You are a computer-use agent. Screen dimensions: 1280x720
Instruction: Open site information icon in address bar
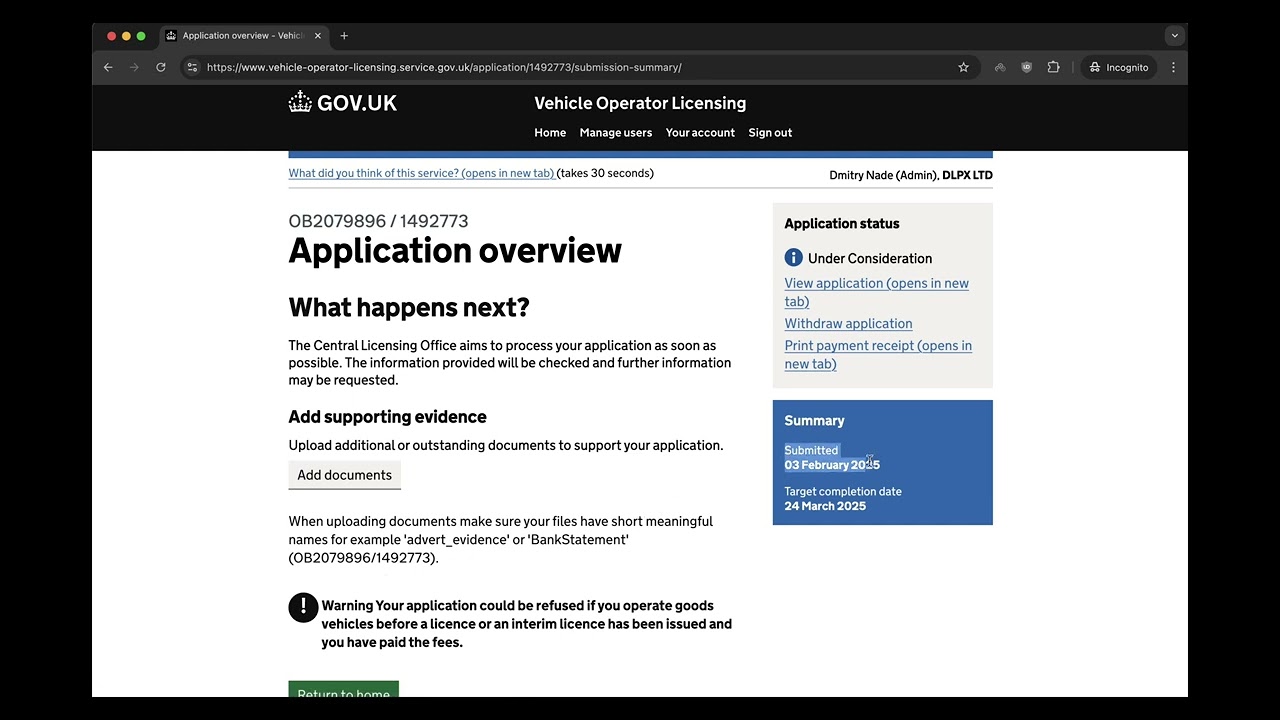192,67
